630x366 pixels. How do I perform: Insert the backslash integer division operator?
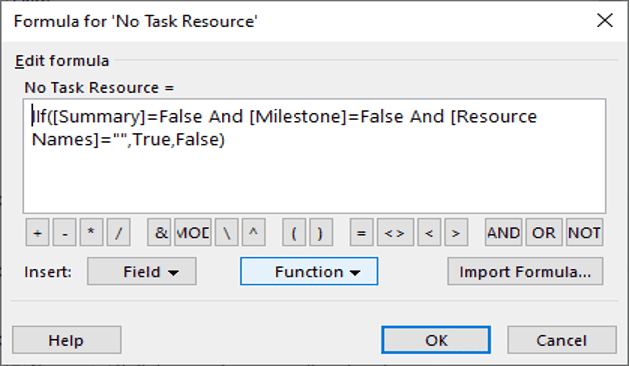pos(227,232)
